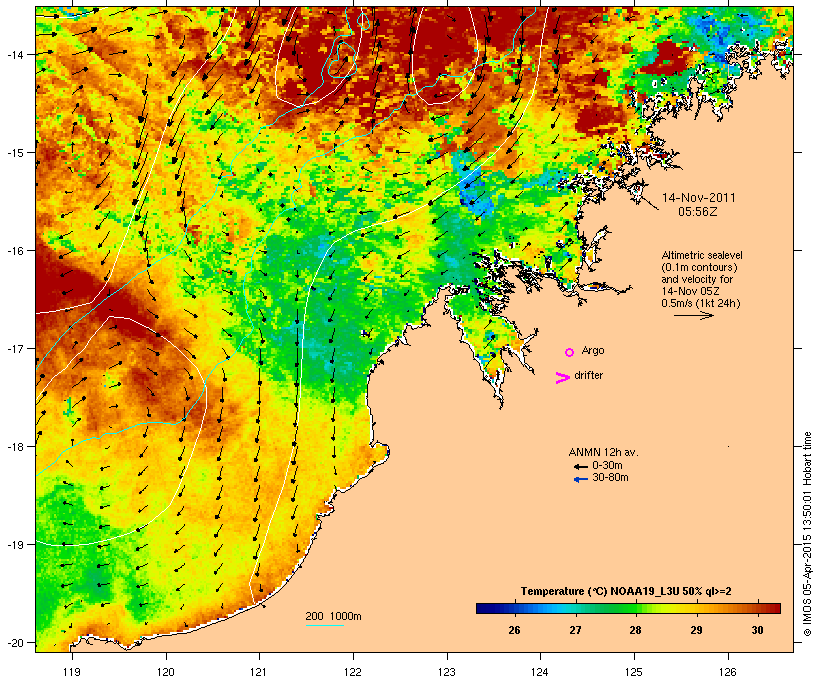The image size is (820, 680).
Task: Click the 'ANMN 12h av.' heading
Action: click(603, 452)
